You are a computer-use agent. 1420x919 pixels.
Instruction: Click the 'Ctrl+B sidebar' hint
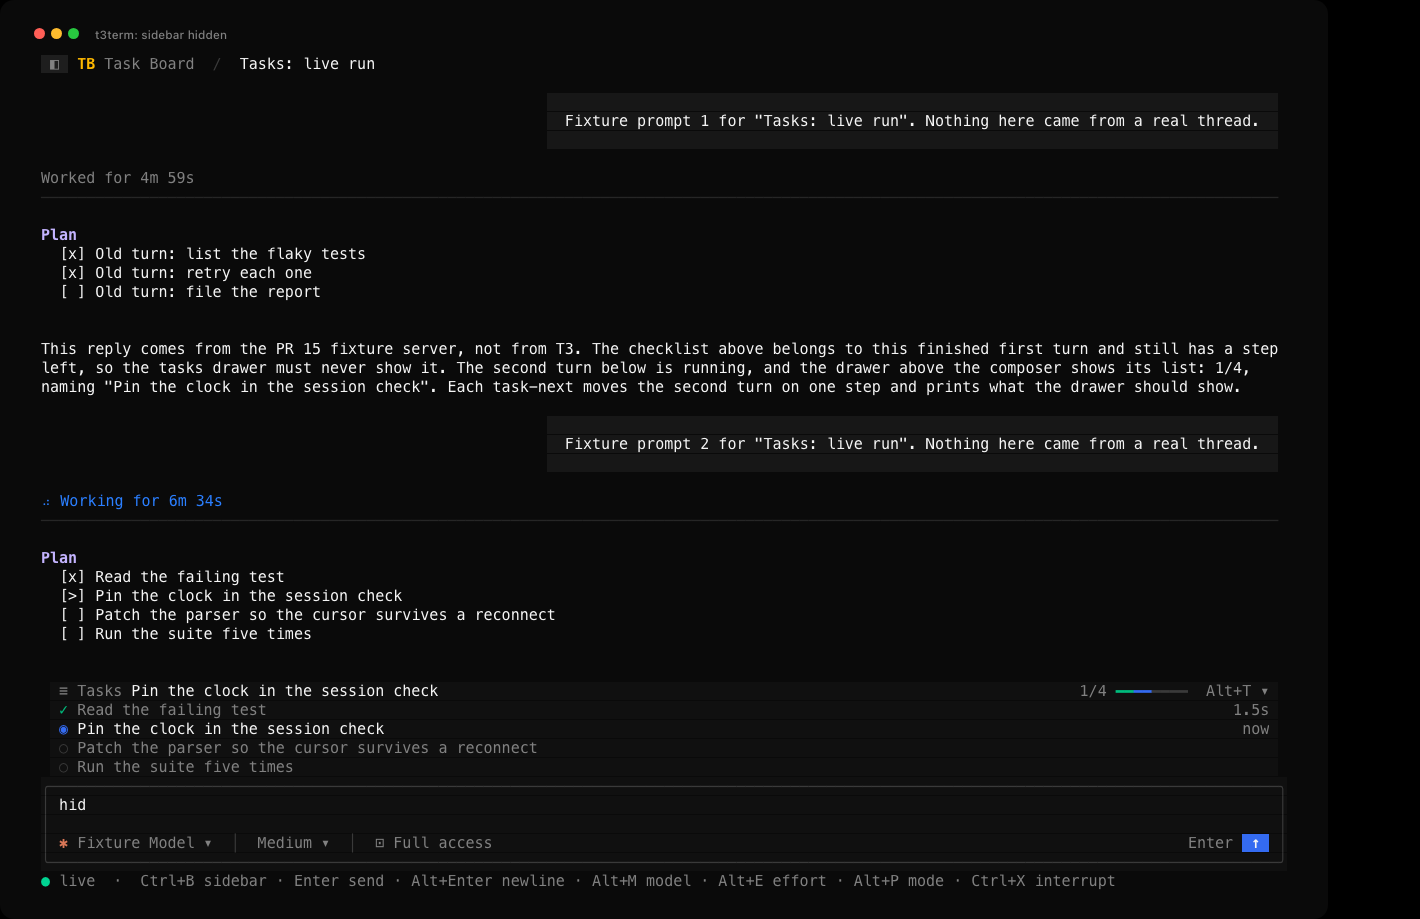pos(203,881)
